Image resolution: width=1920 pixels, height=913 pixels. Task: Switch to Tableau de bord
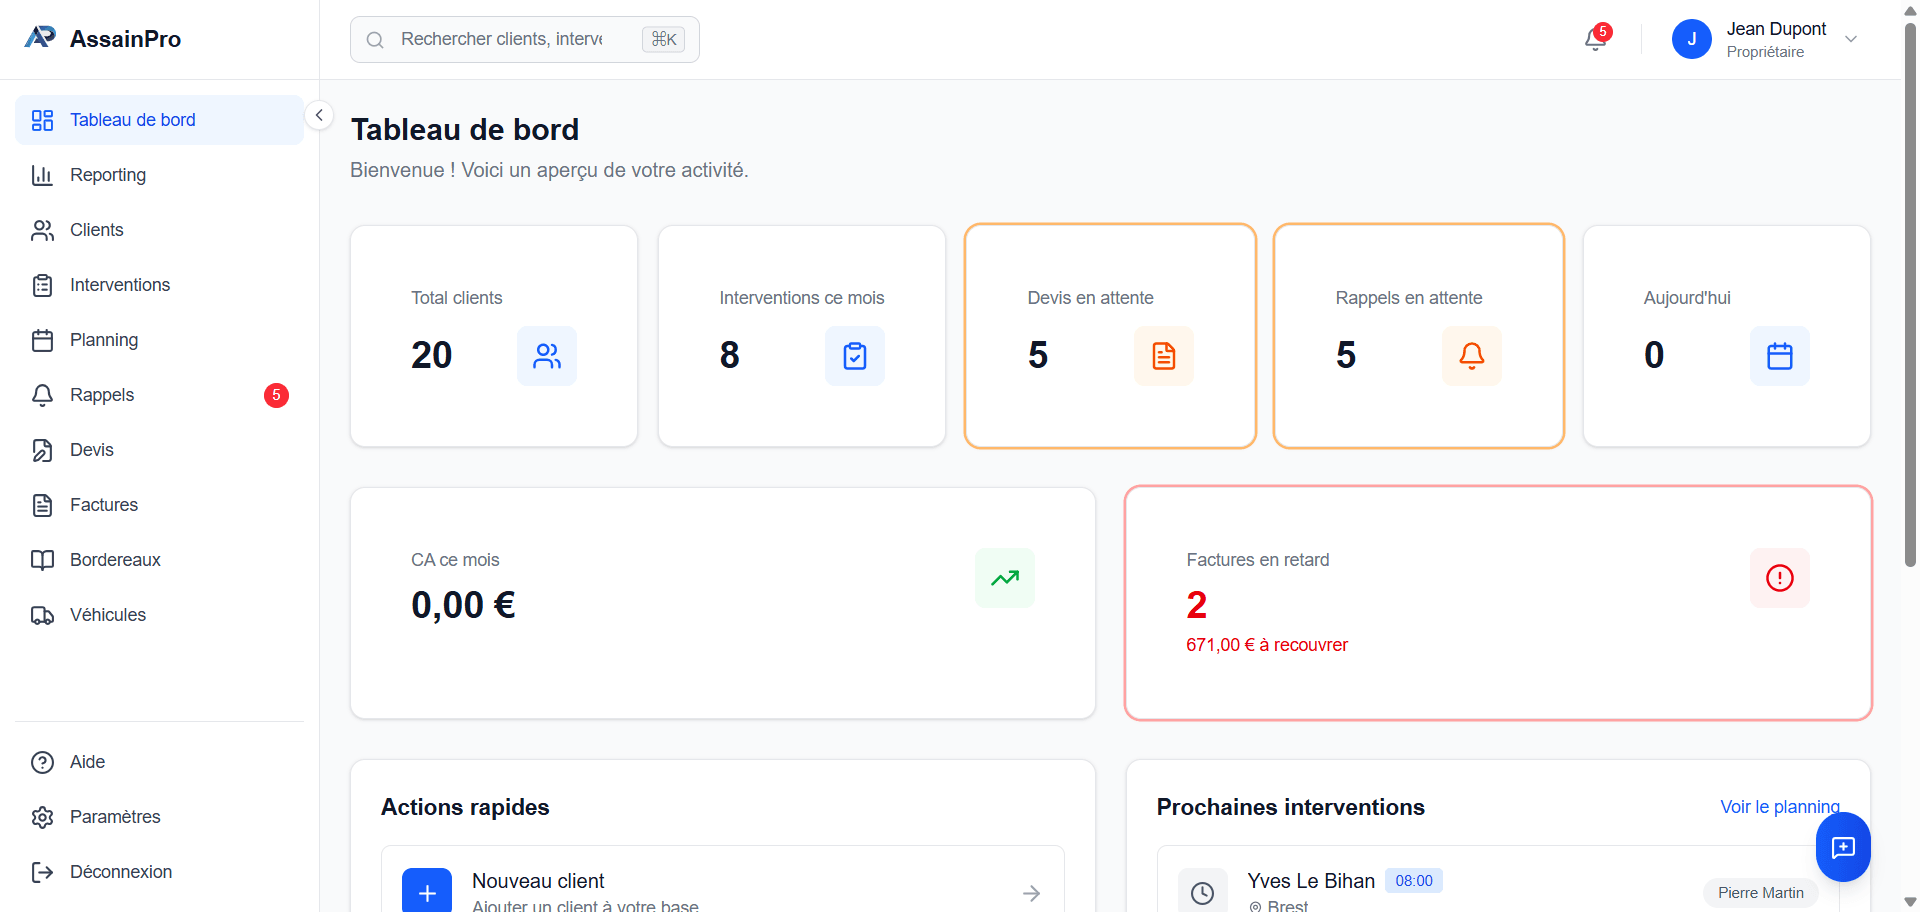pyautogui.click(x=132, y=120)
